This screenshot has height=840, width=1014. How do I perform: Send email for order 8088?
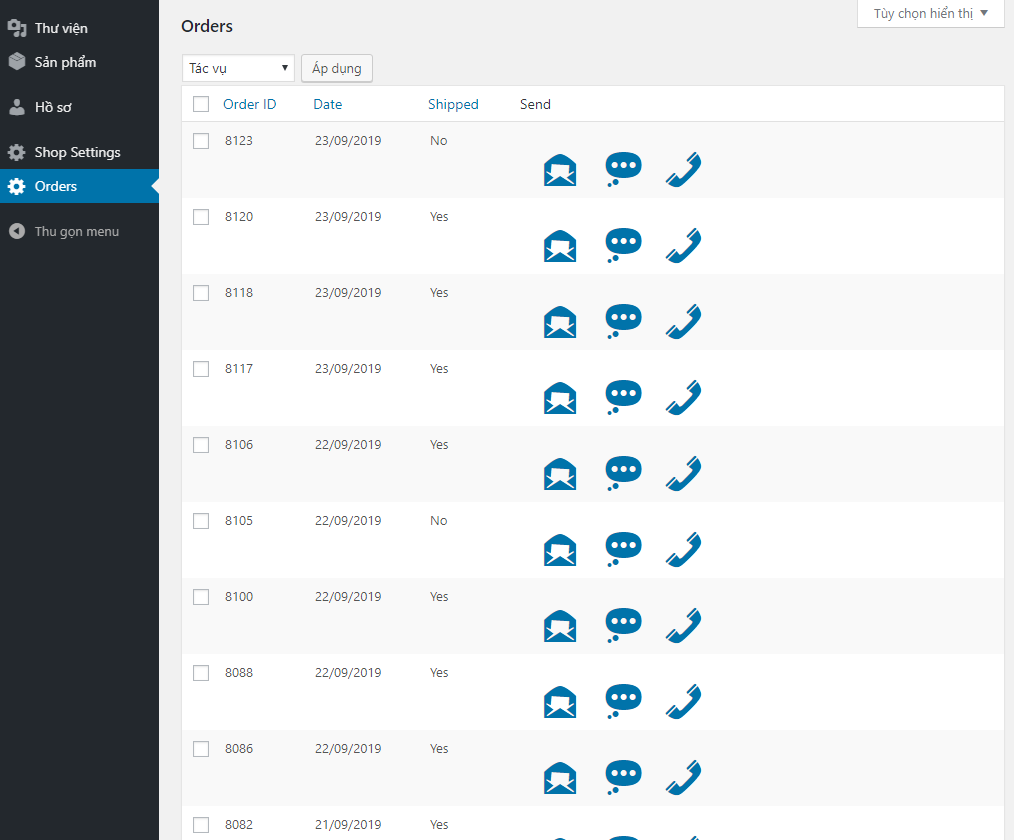tap(560, 702)
